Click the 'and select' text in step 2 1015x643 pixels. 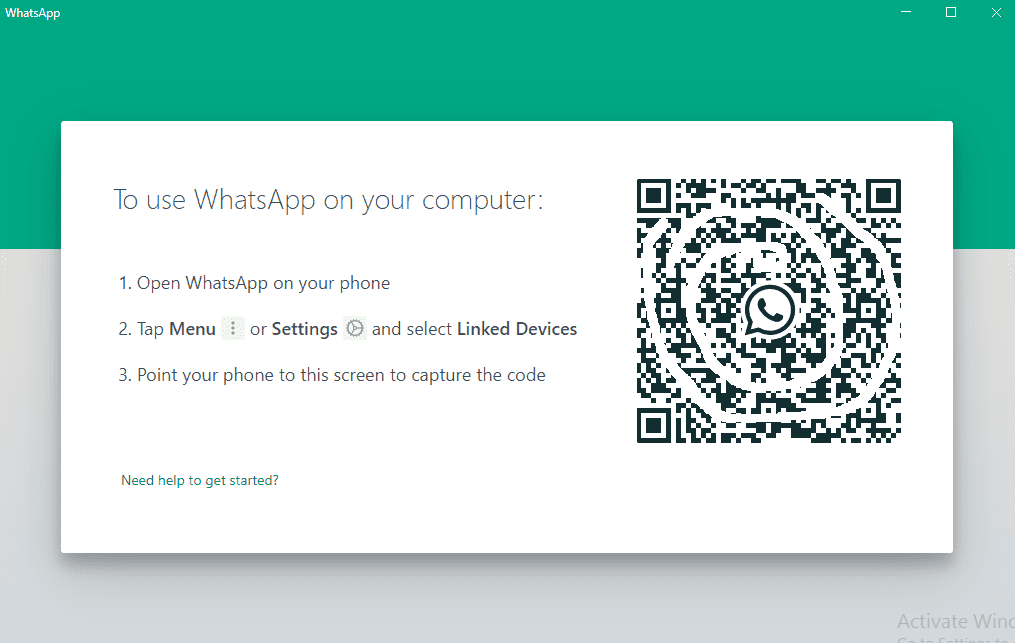(x=412, y=329)
